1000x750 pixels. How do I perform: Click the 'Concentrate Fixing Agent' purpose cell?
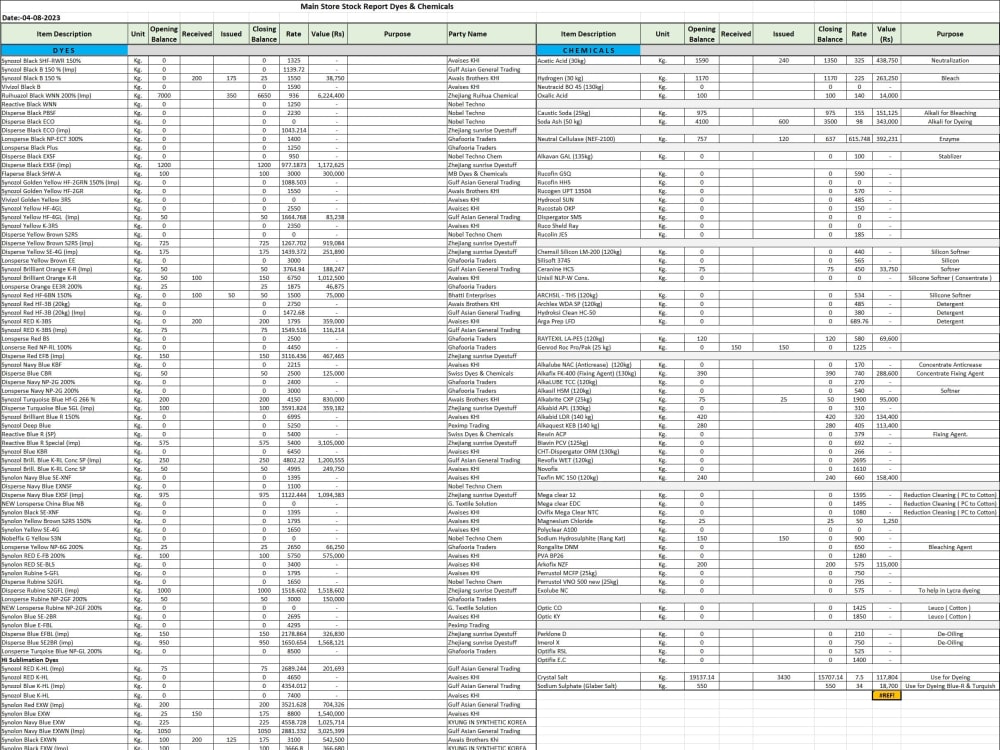(x=950, y=374)
